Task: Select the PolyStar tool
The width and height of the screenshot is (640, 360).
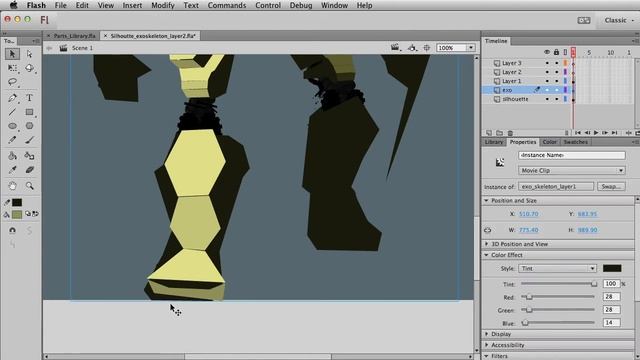Action: [x=29, y=126]
